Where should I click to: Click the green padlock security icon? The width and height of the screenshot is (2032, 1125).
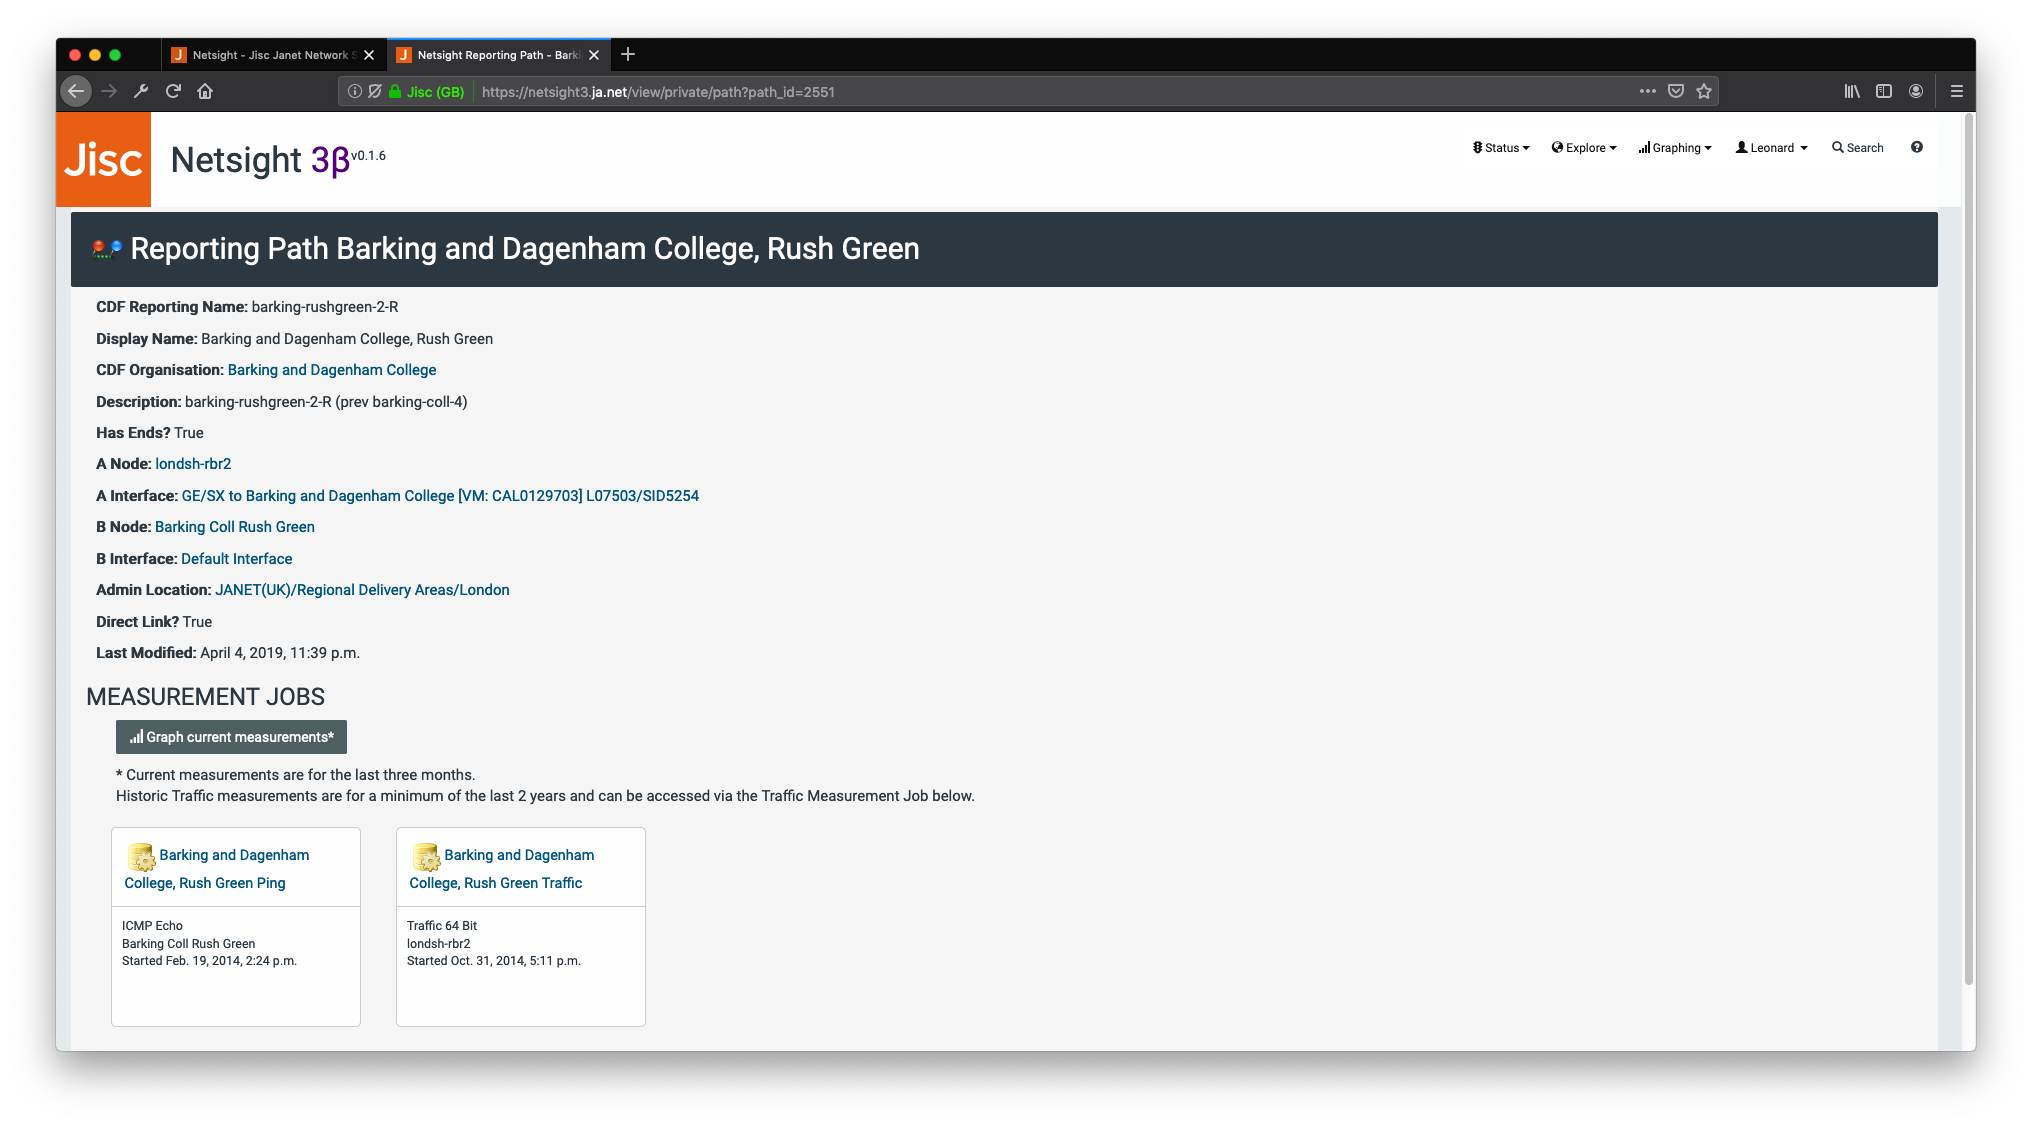(395, 91)
